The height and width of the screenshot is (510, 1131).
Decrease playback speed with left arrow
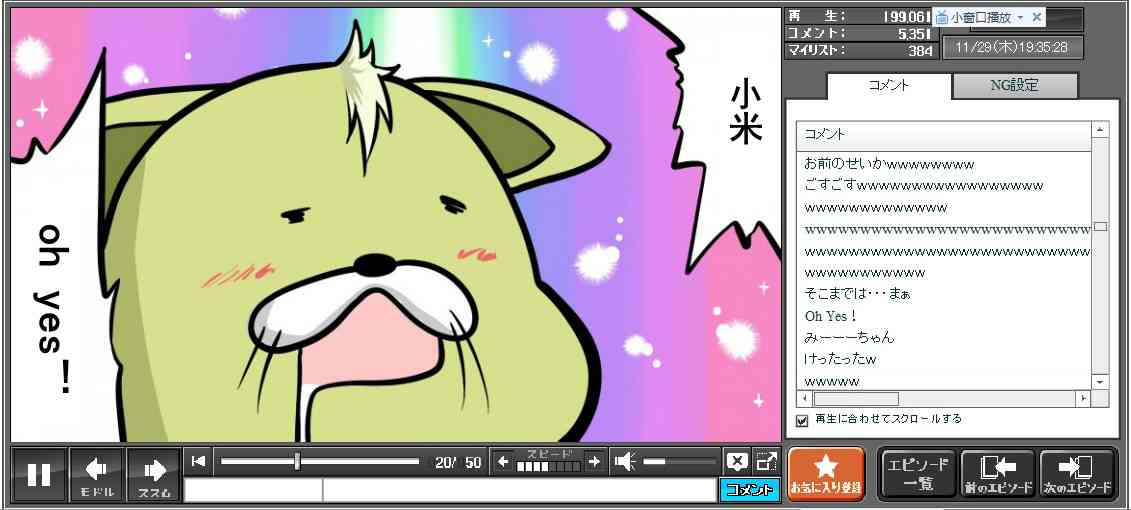coord(503,461)
